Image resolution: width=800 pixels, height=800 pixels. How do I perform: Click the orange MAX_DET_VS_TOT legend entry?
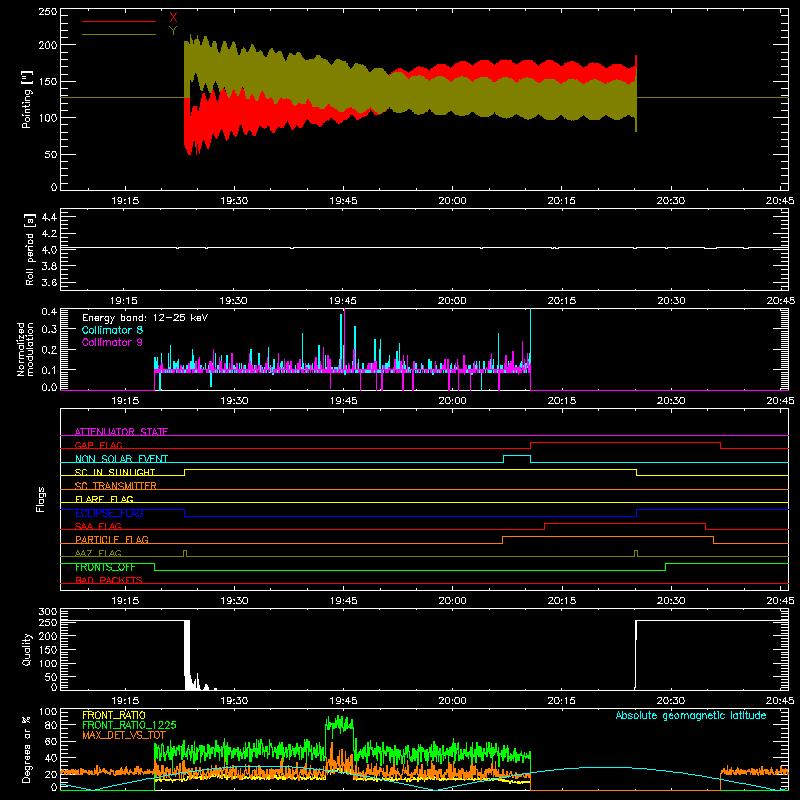(x=124, y=735)
